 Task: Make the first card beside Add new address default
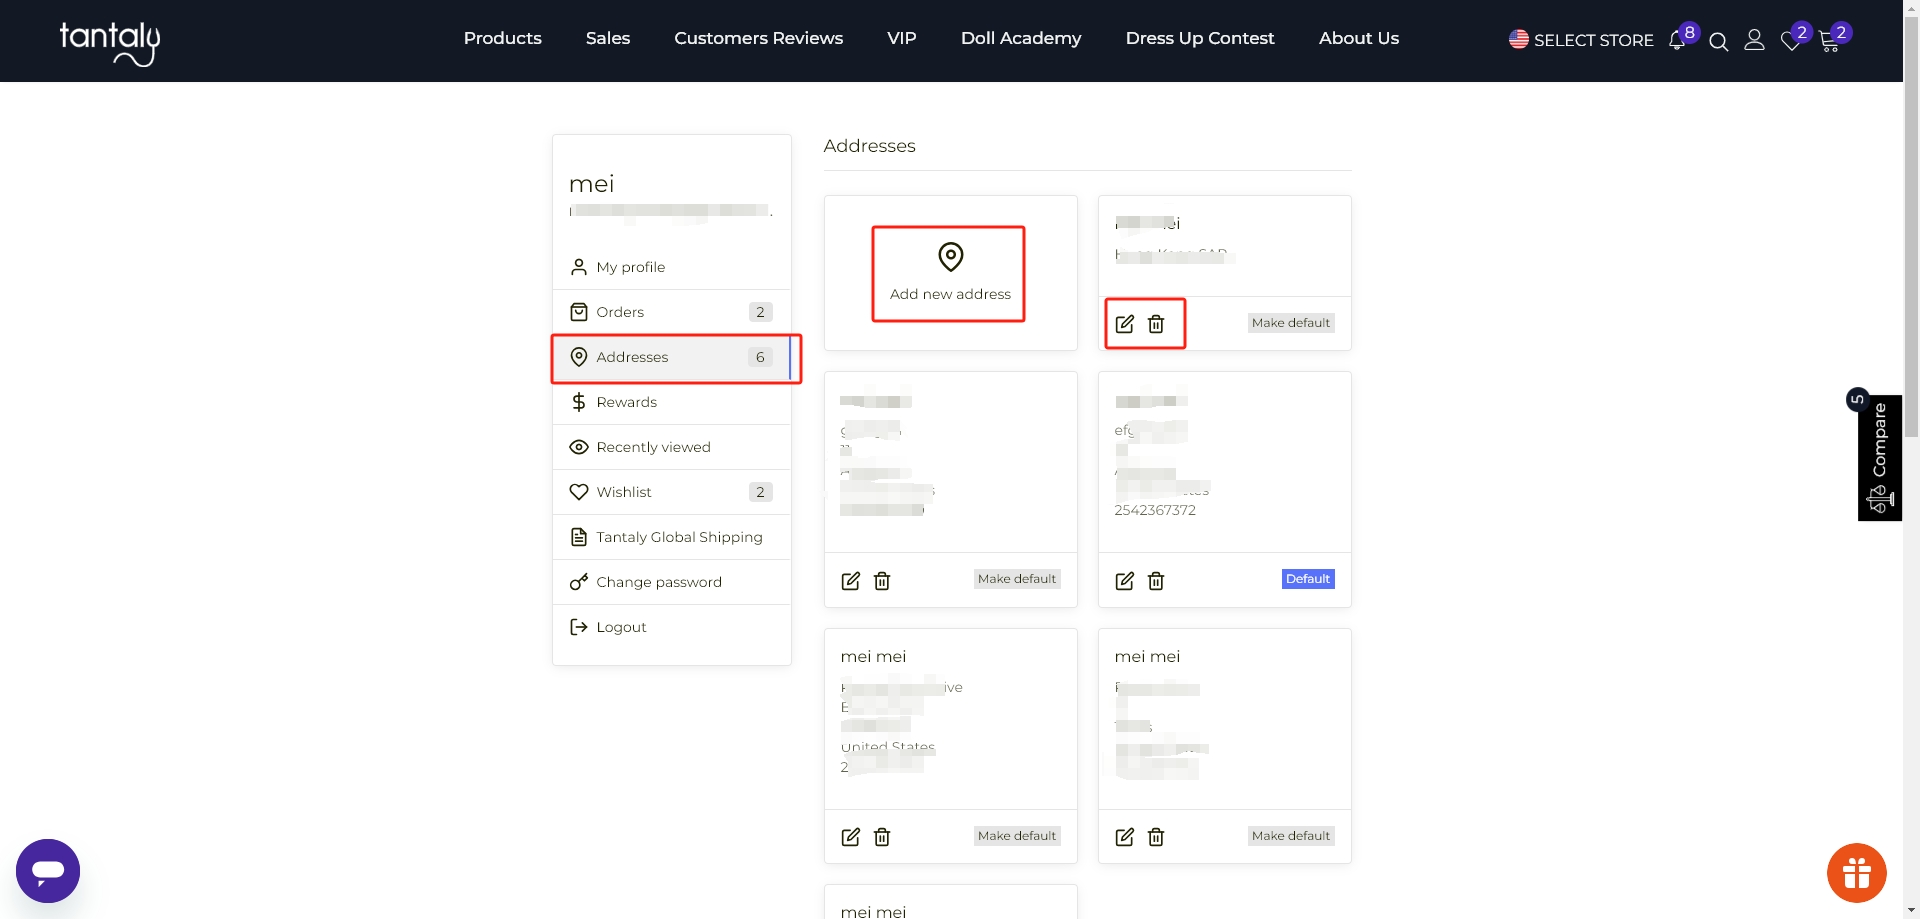coord(1291,323)
